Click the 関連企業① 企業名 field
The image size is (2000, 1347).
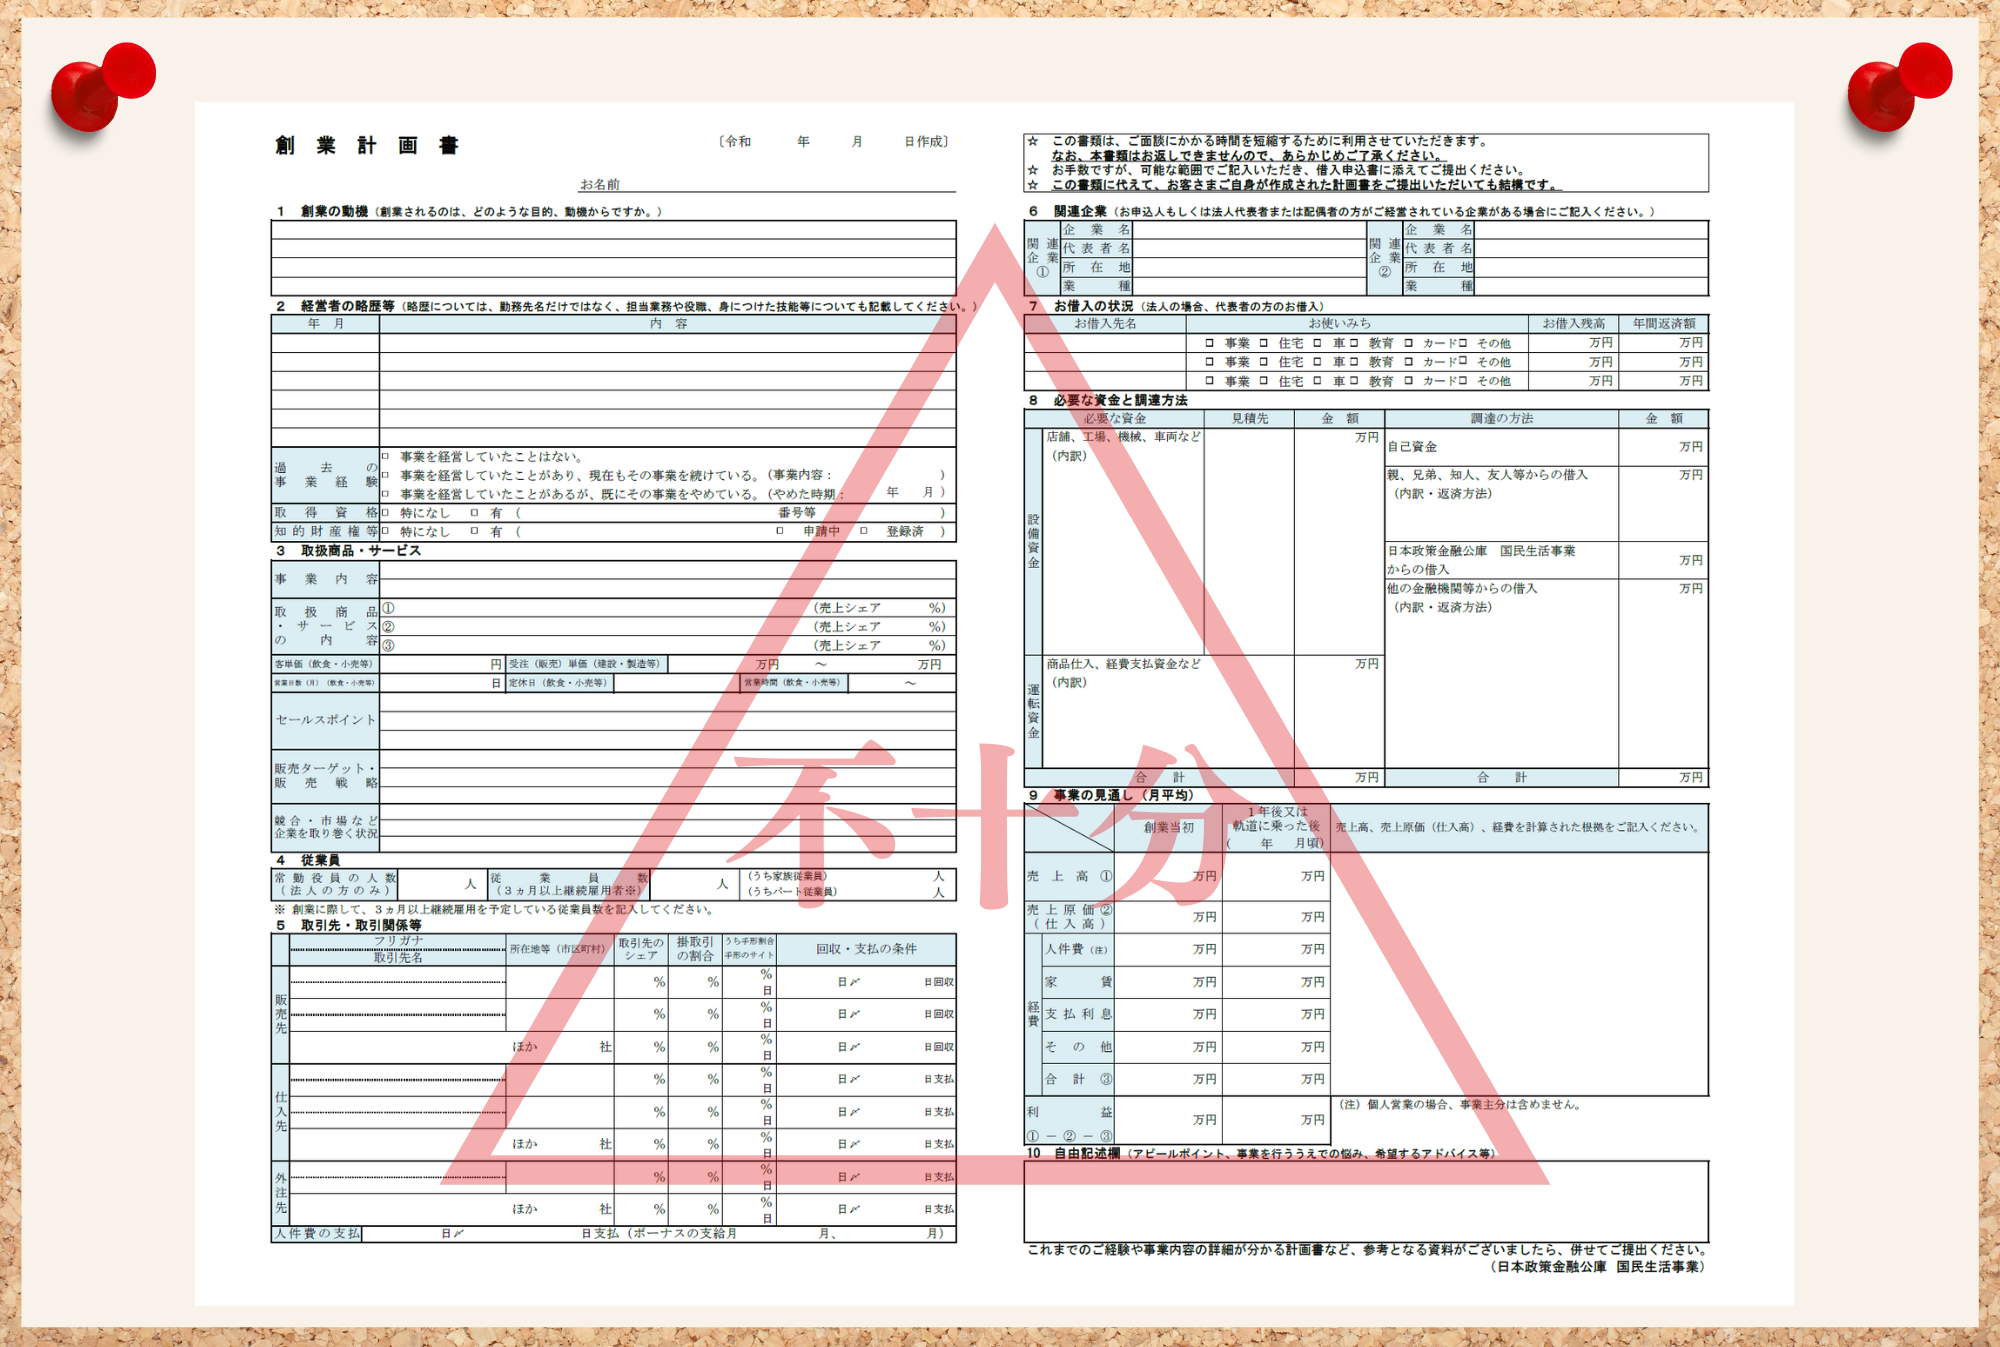point(1248,230)
